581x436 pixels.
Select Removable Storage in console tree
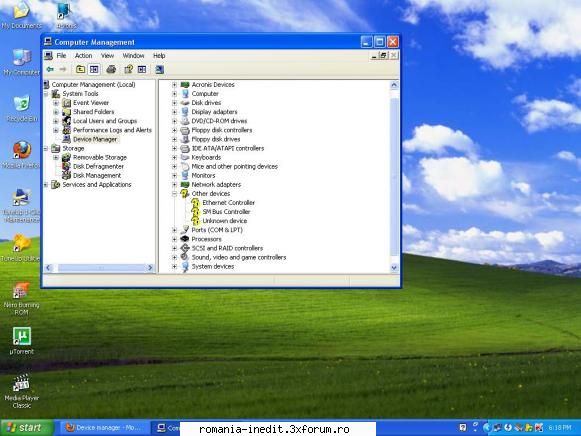100,157
